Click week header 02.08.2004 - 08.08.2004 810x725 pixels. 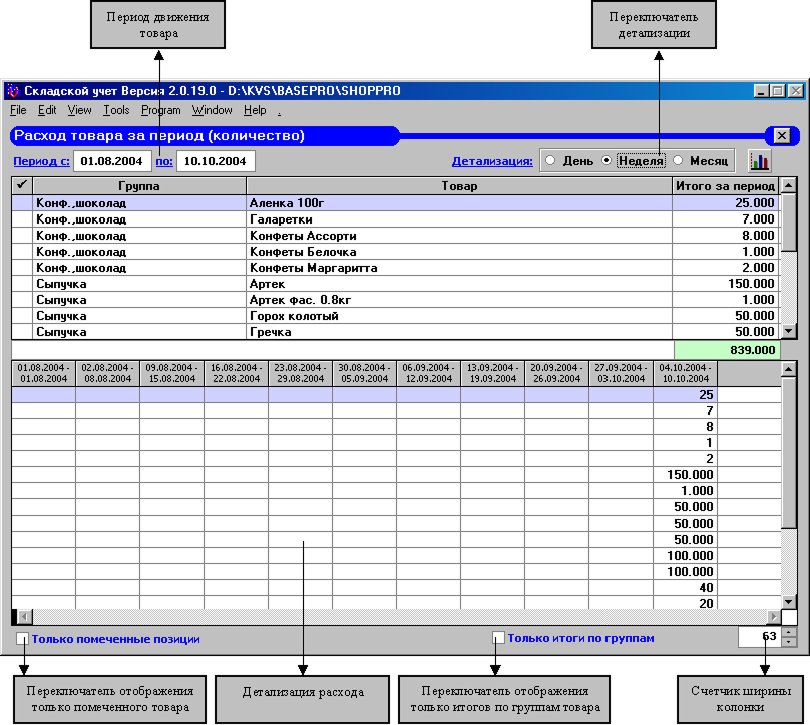tap(107, 373)
